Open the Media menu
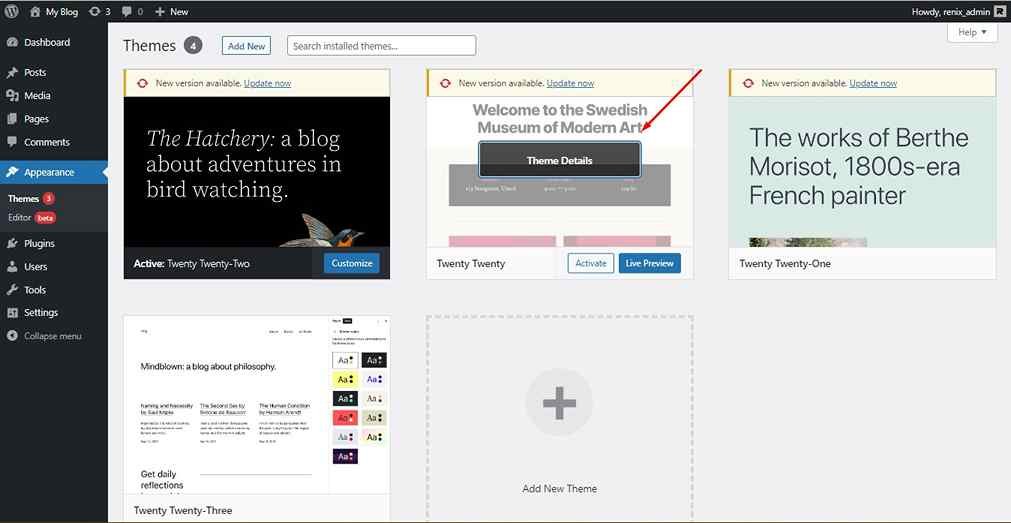The image size is (1011, 523). pyautogui.click(x=54, y=95)
